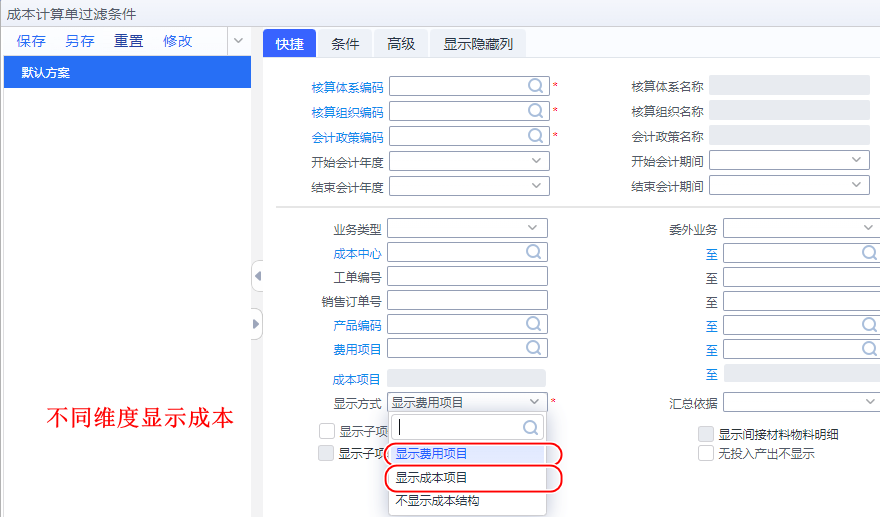
Task: Open lookup for 费用项目 field
Action: coord(535,348)
